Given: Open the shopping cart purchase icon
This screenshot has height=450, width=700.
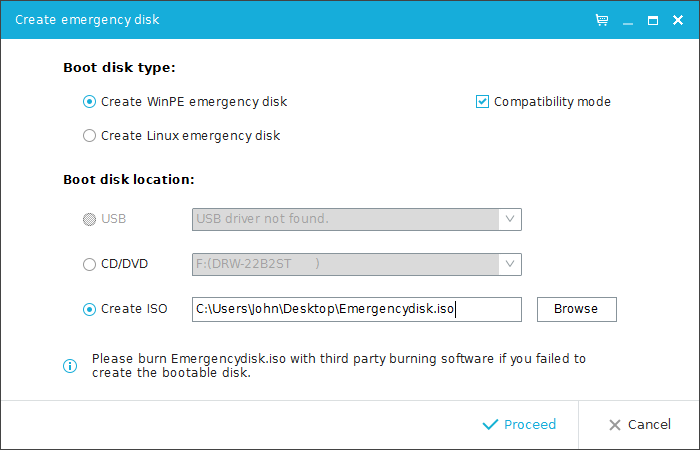Looking at the screenshot, I should tap(602, 20).
